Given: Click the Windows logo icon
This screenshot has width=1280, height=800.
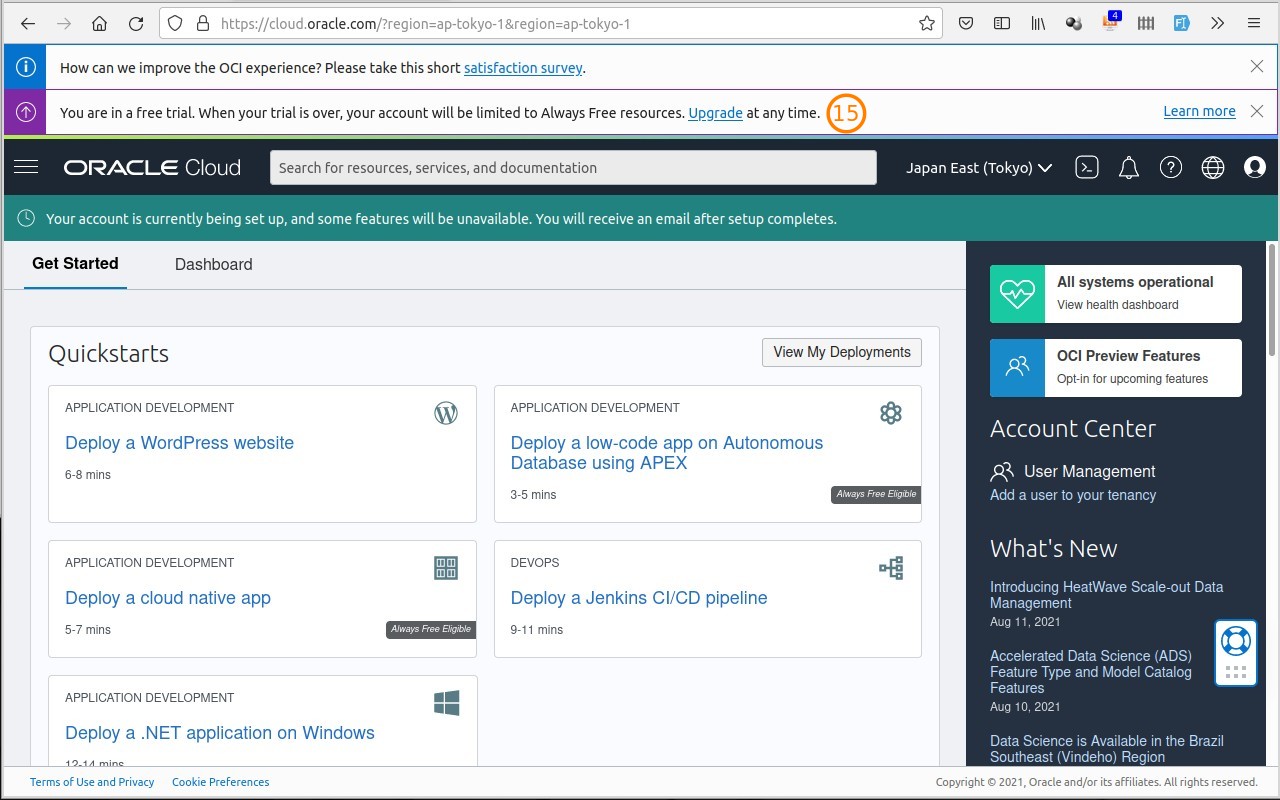Looking at the screenshot, I should point(446,703).
